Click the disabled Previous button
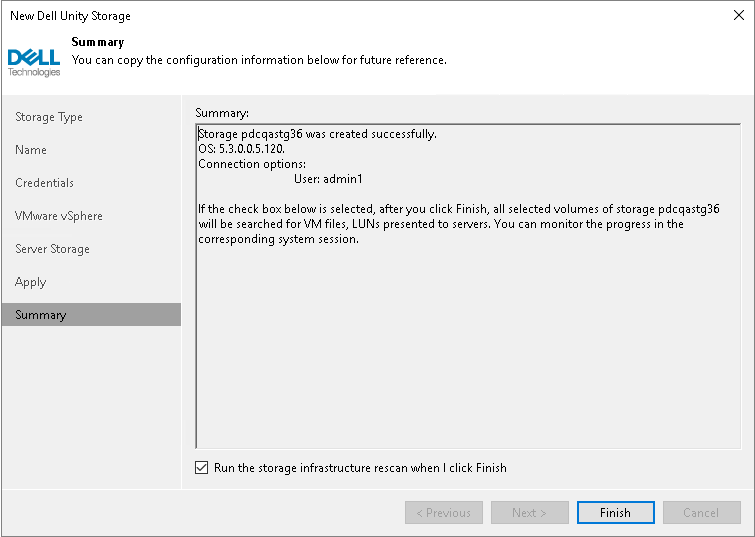Viewport: 755px width, 537px height. coord(443,512)
